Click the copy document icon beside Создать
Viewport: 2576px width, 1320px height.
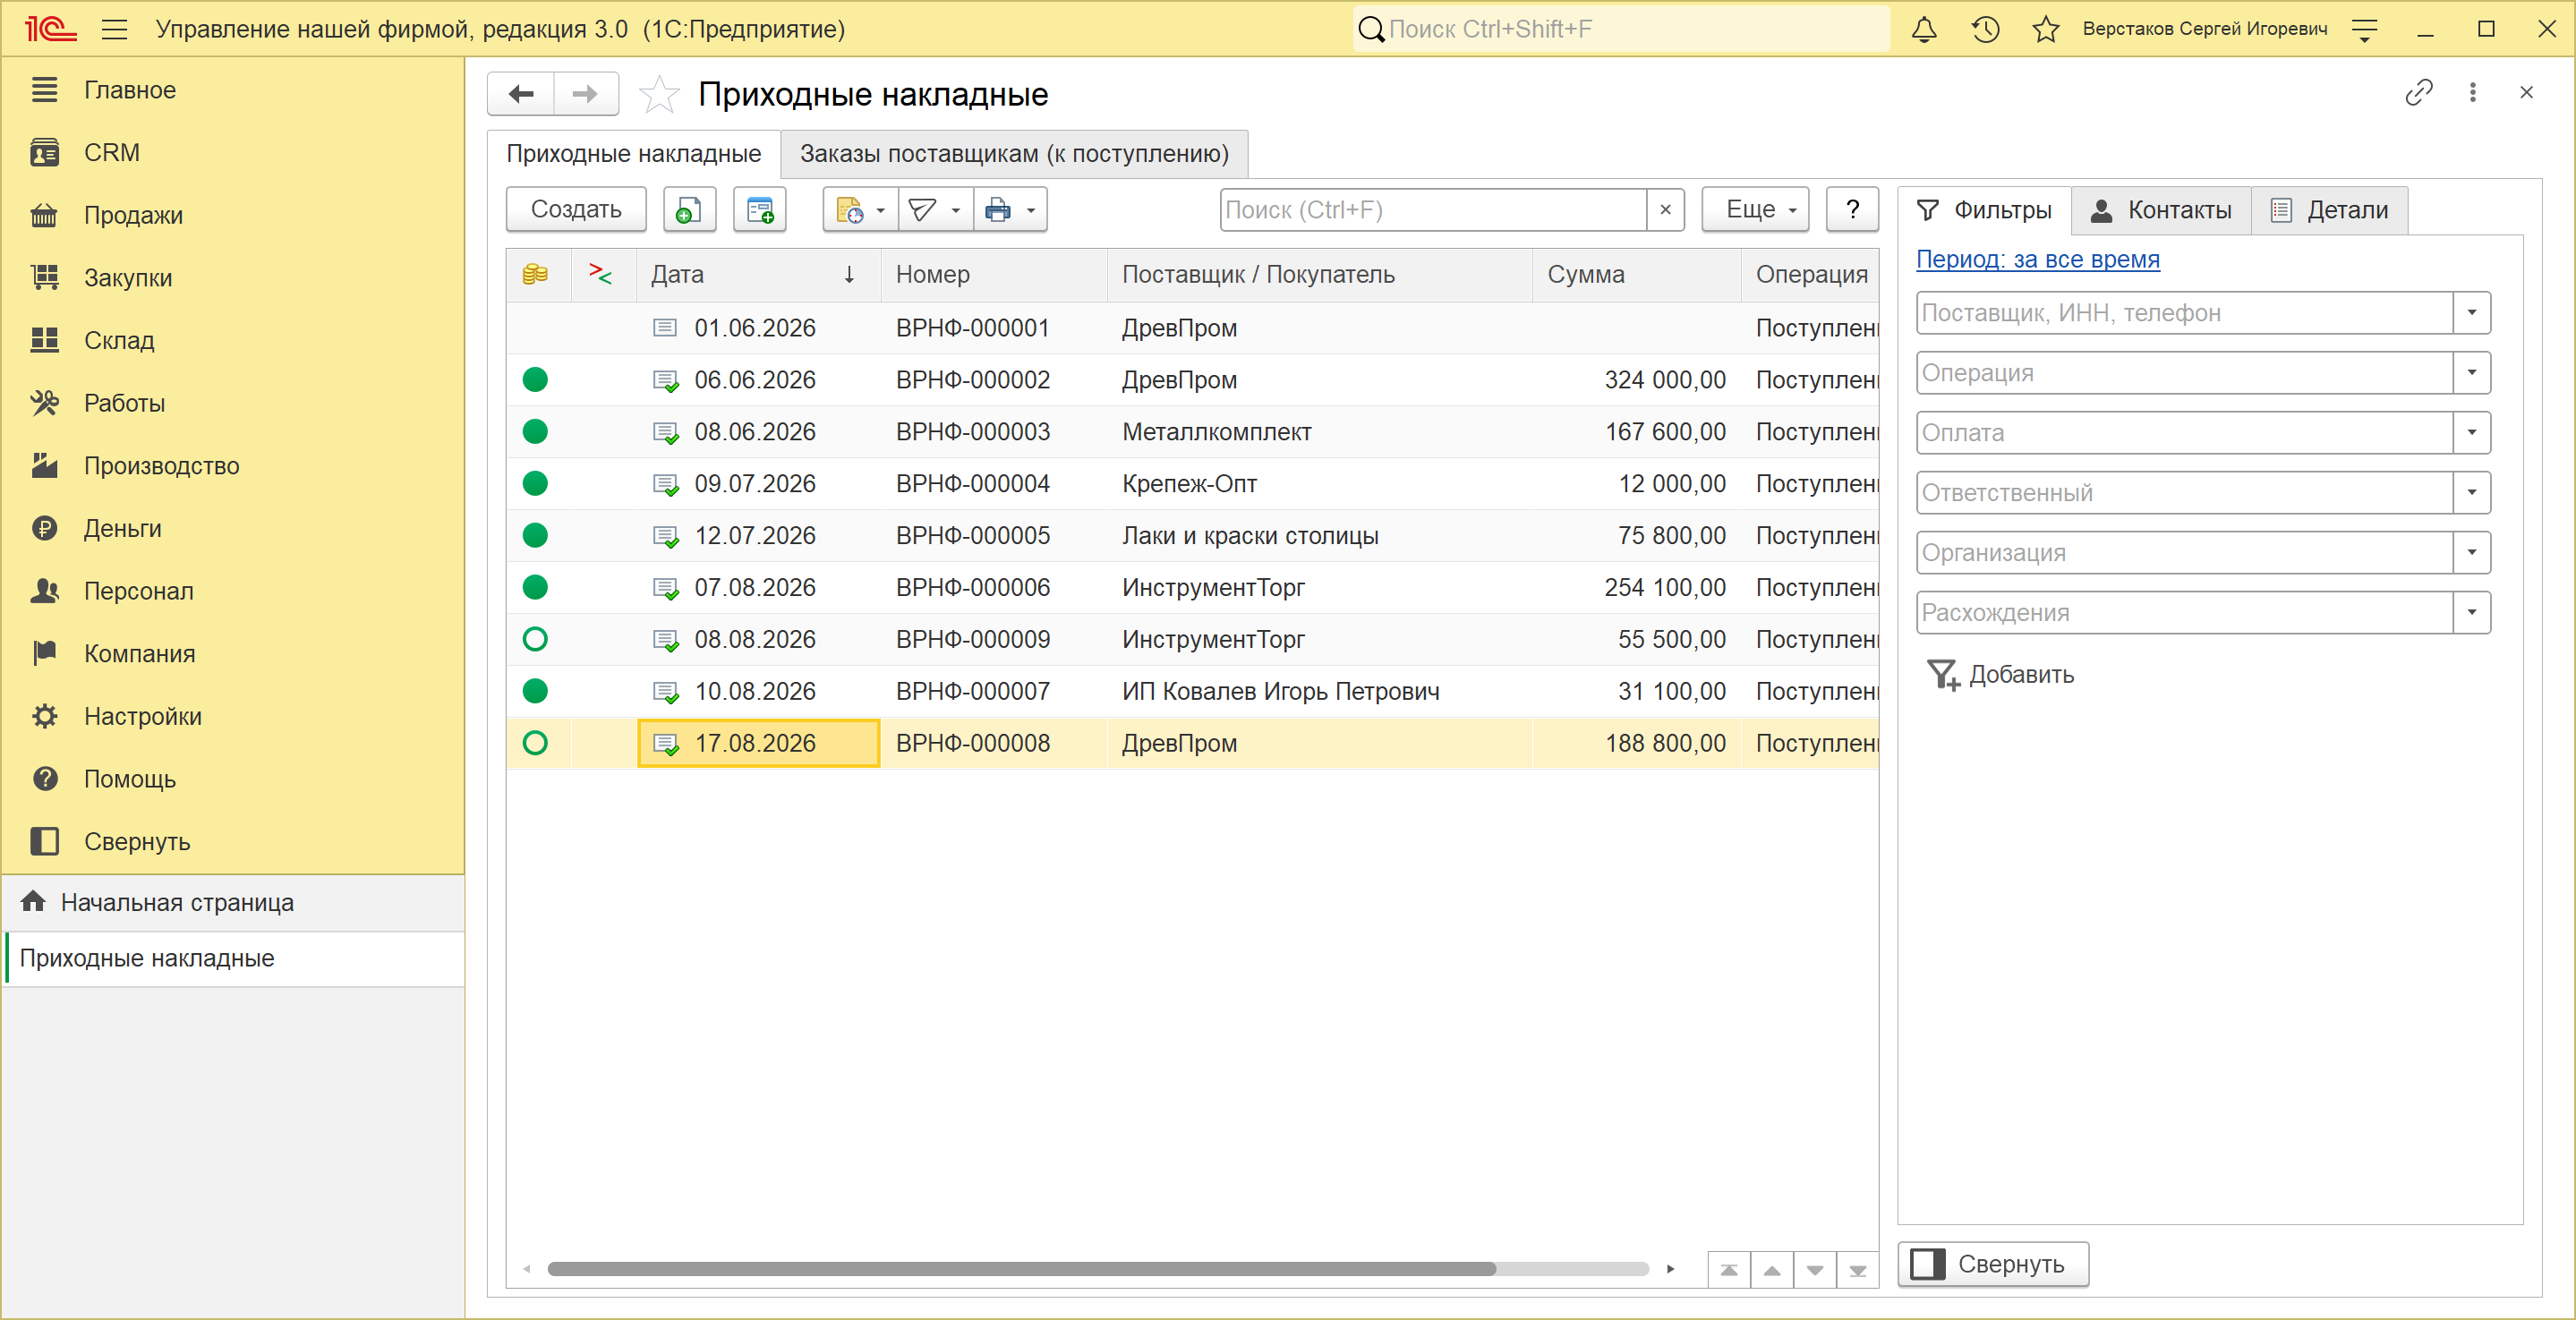[689, 210]
